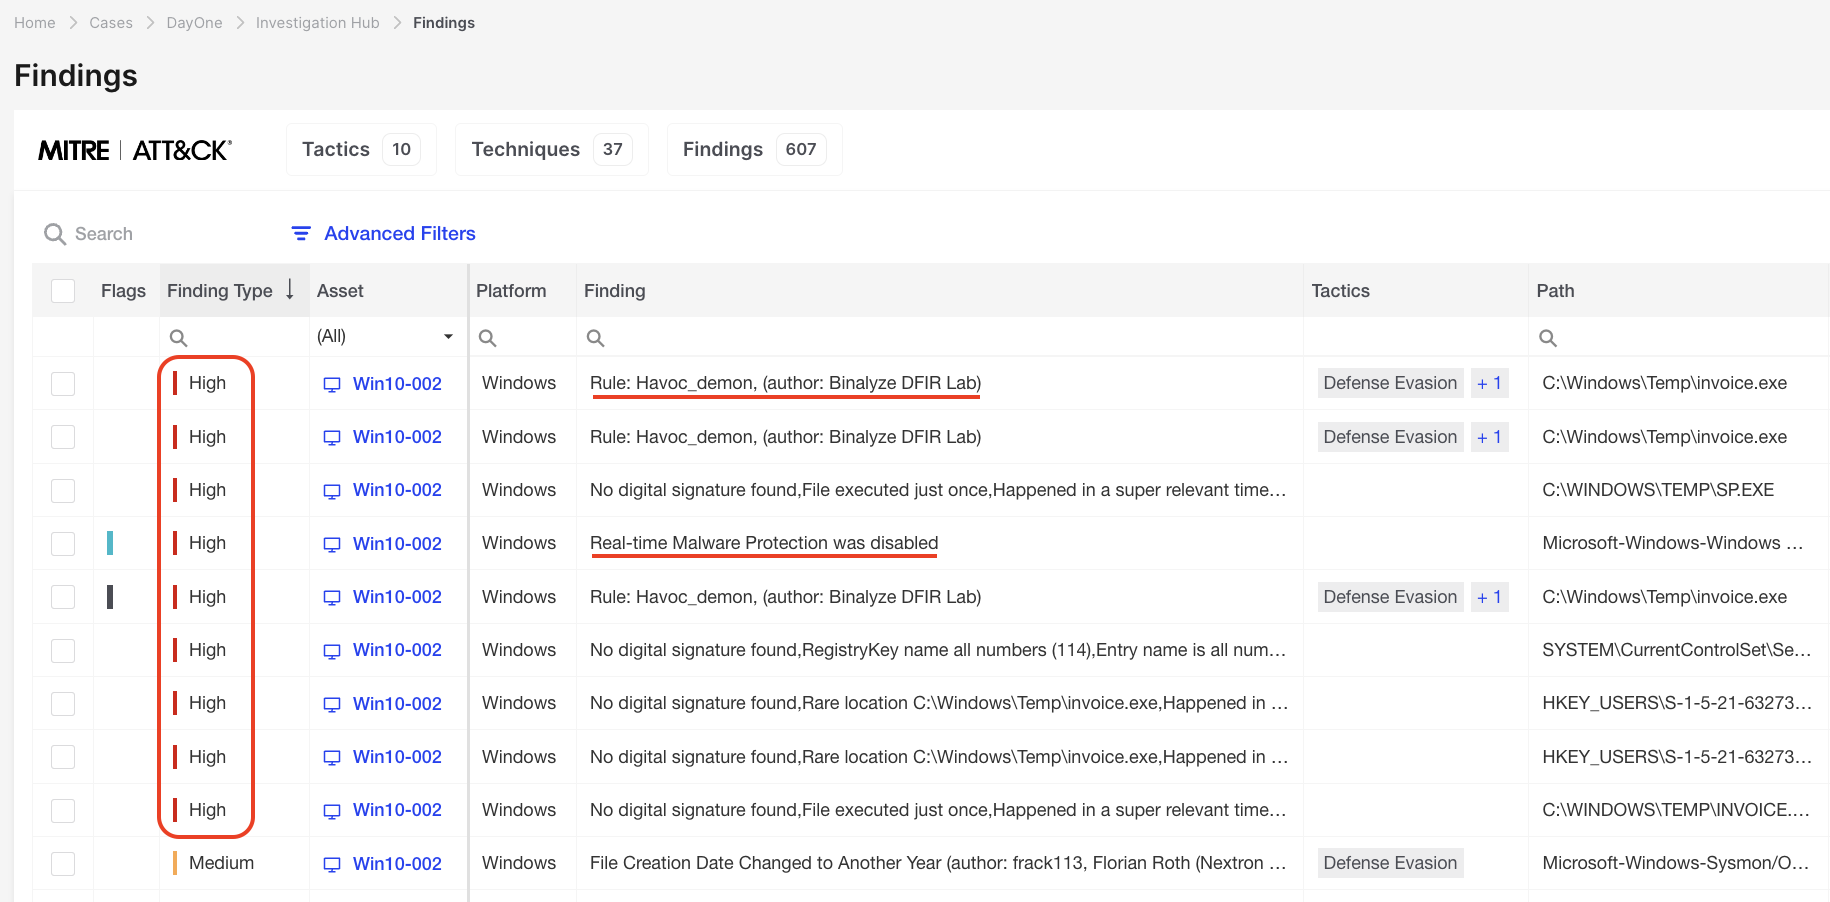Toggle the select-all checkbox in header
The width and height of the screenshot is (1830, 902).
click(63, 291)
